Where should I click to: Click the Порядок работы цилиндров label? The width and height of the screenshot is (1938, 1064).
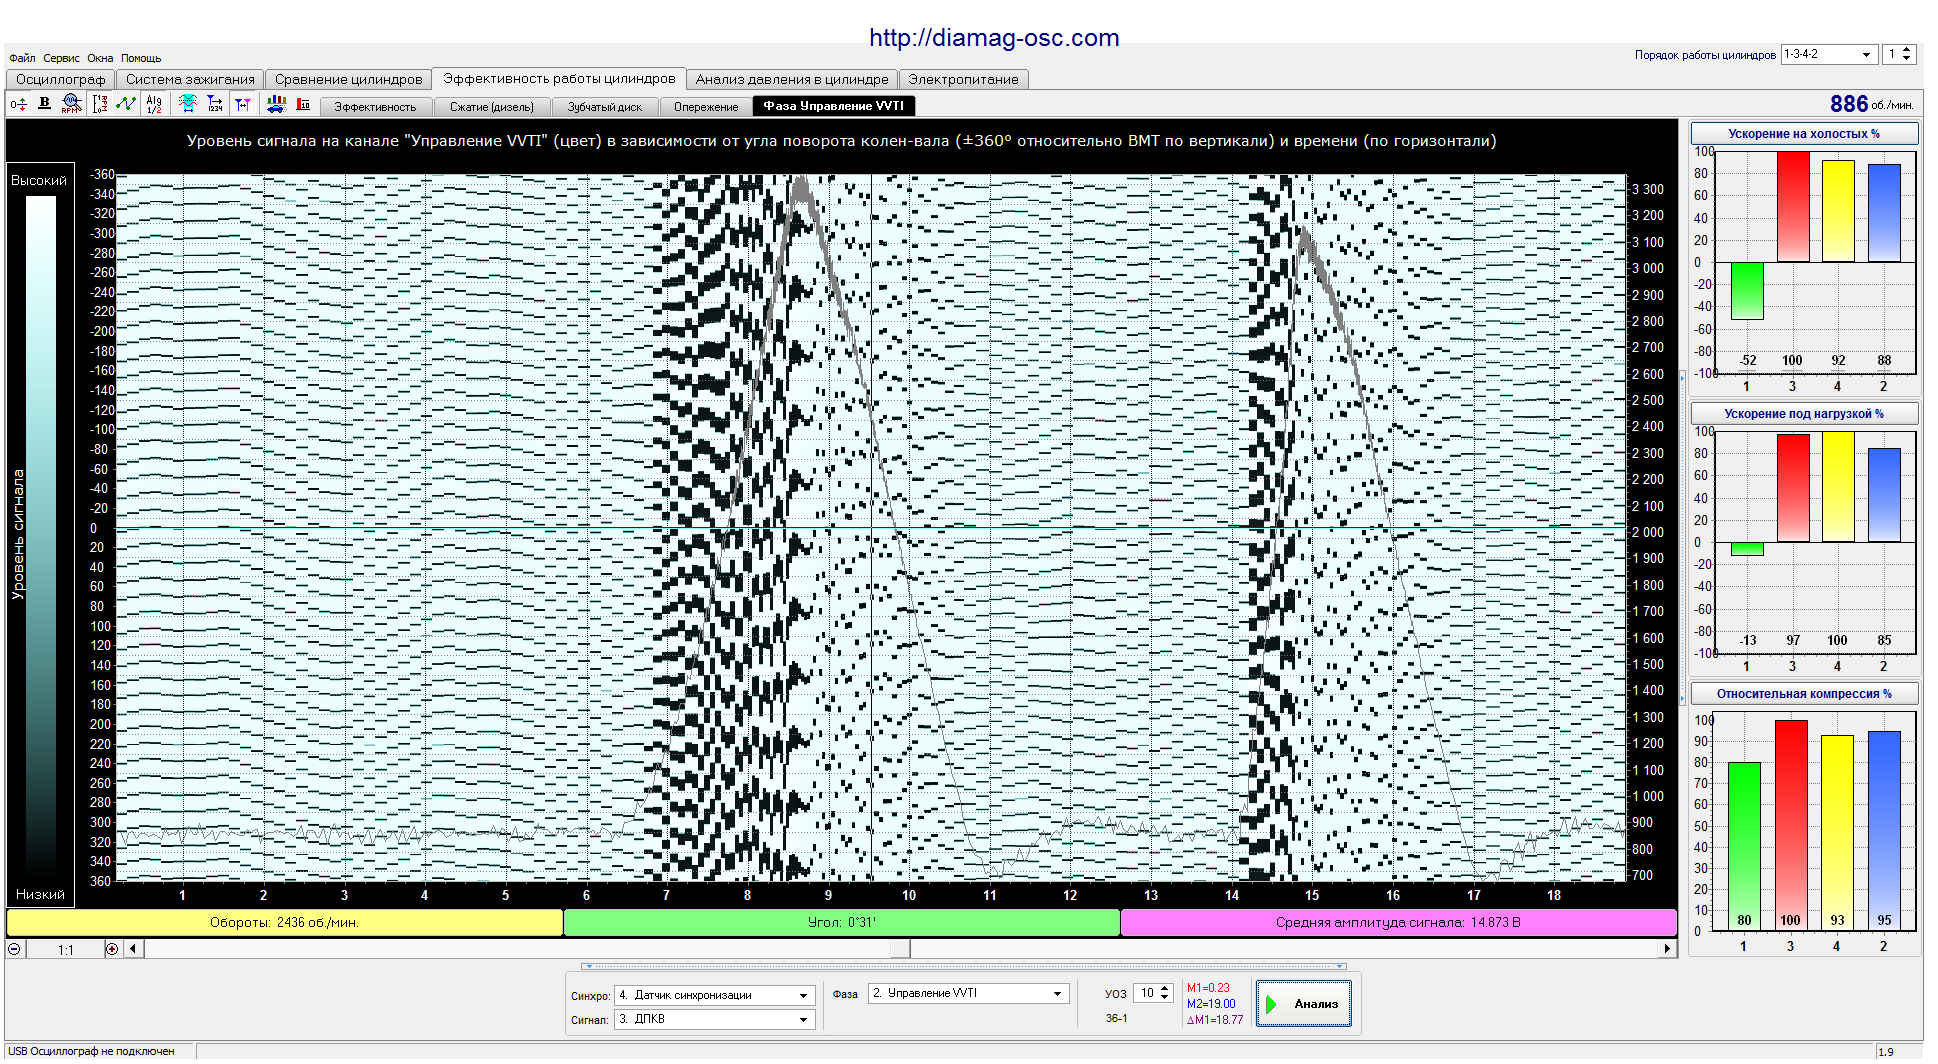[x=1705, y=55]
